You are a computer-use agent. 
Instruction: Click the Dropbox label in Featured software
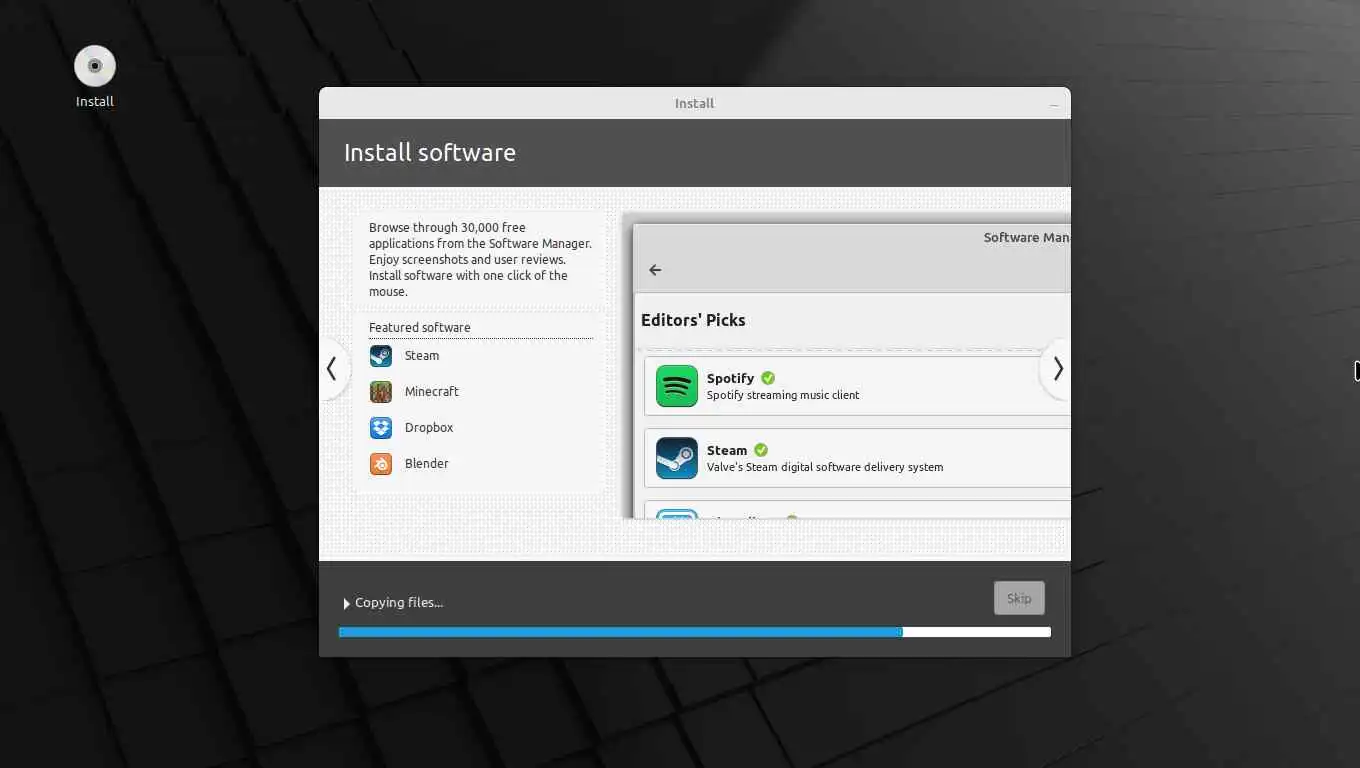(429, 428)
